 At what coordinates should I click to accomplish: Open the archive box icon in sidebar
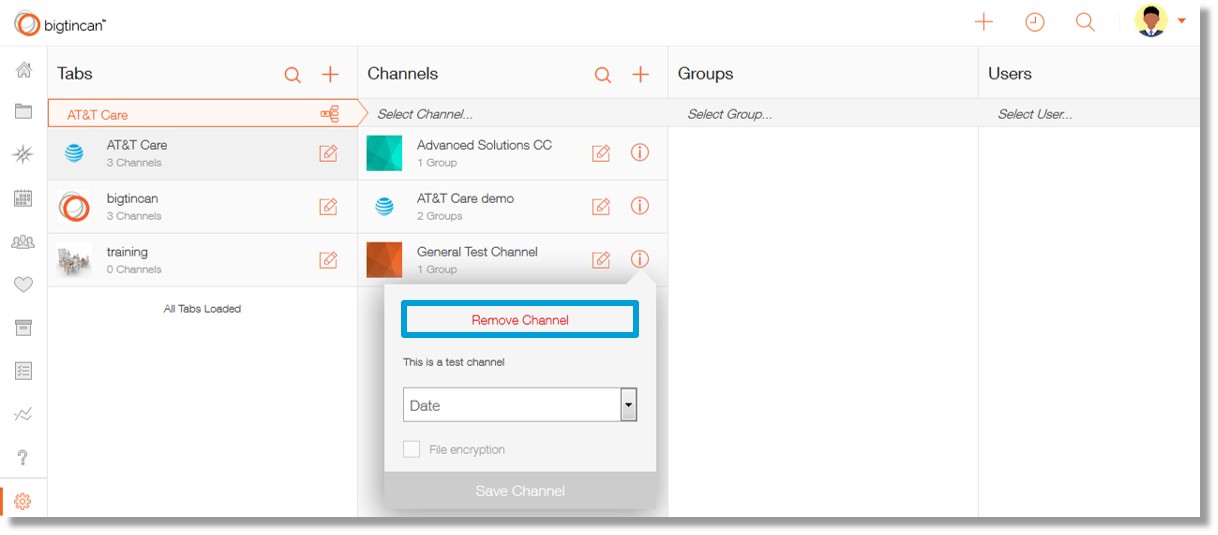[24, 328]
